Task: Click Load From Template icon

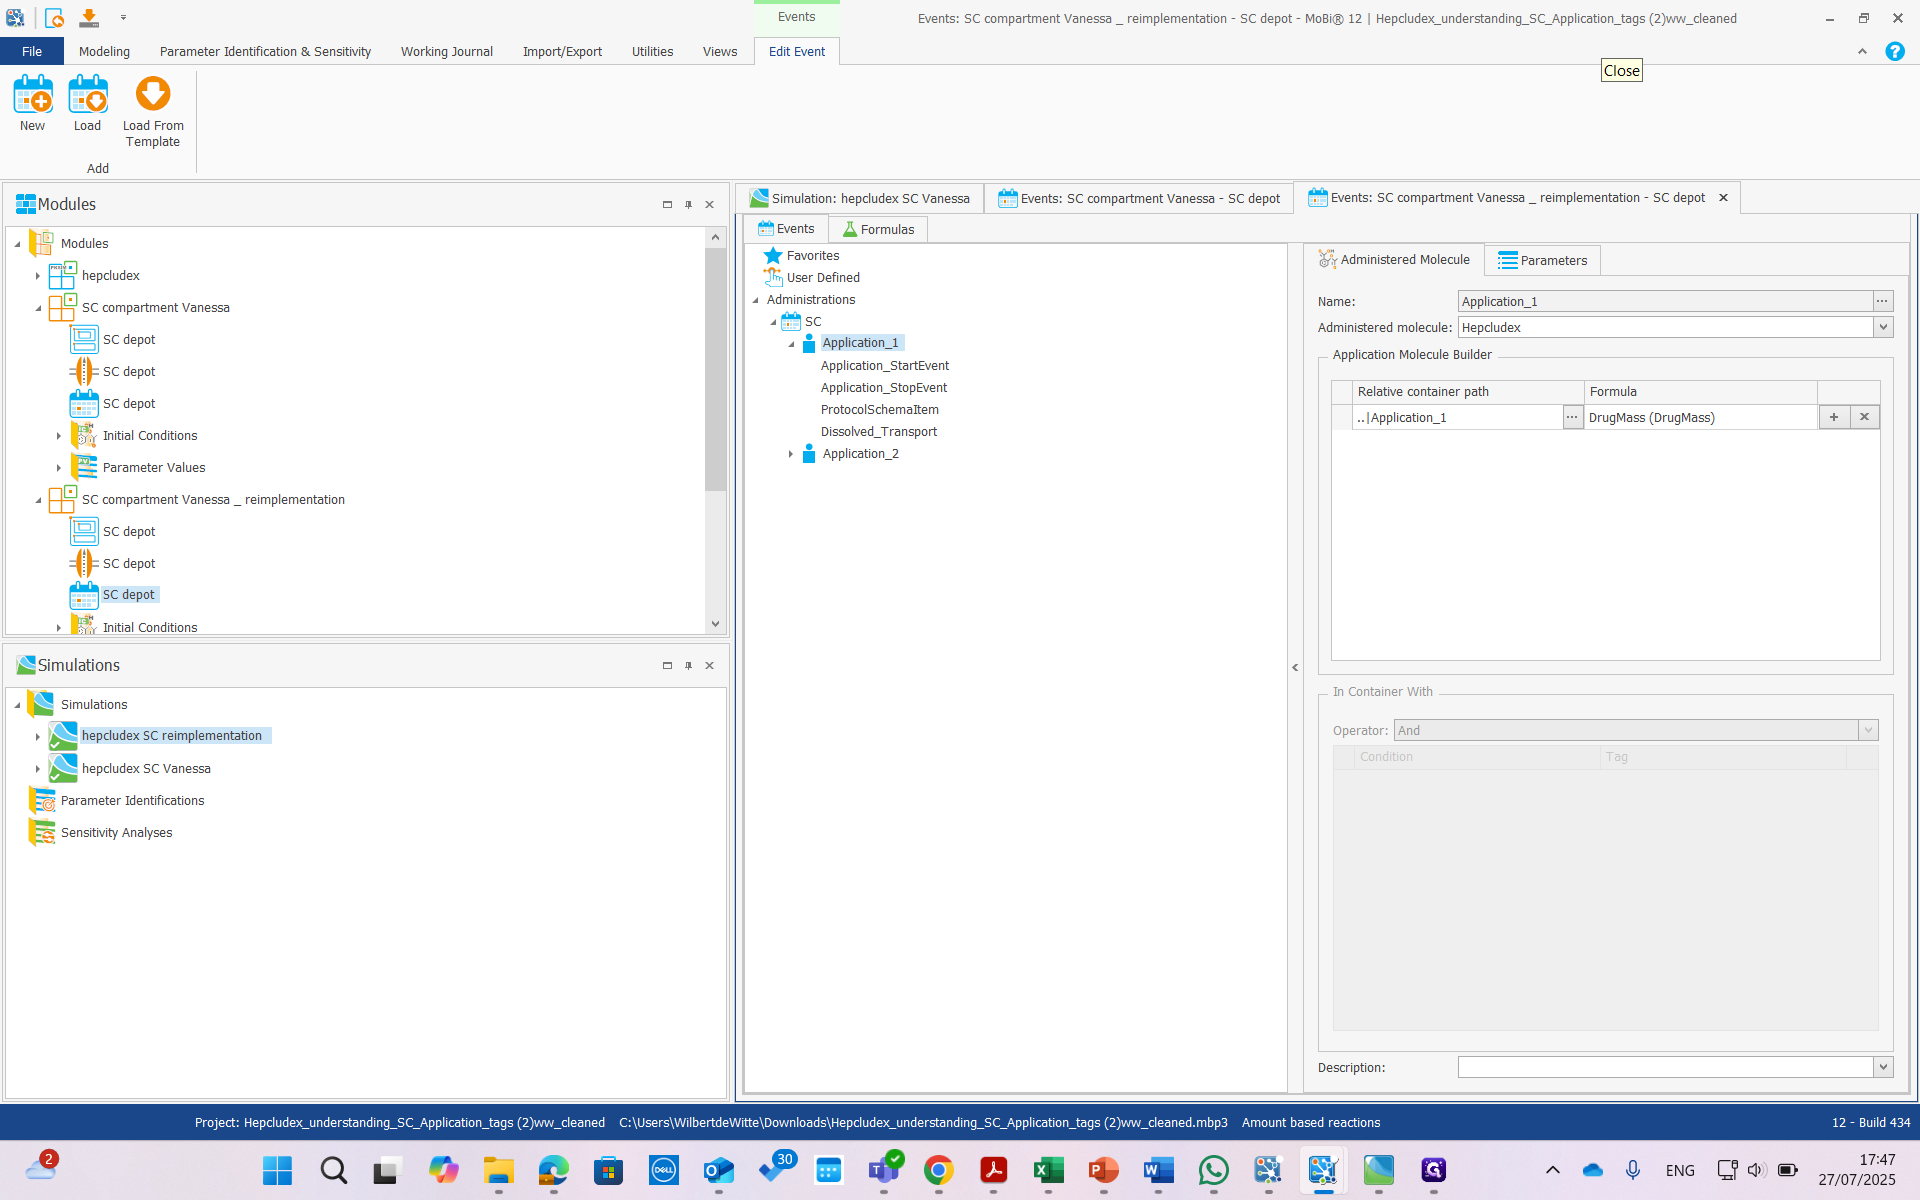Action: coord(153,96)
